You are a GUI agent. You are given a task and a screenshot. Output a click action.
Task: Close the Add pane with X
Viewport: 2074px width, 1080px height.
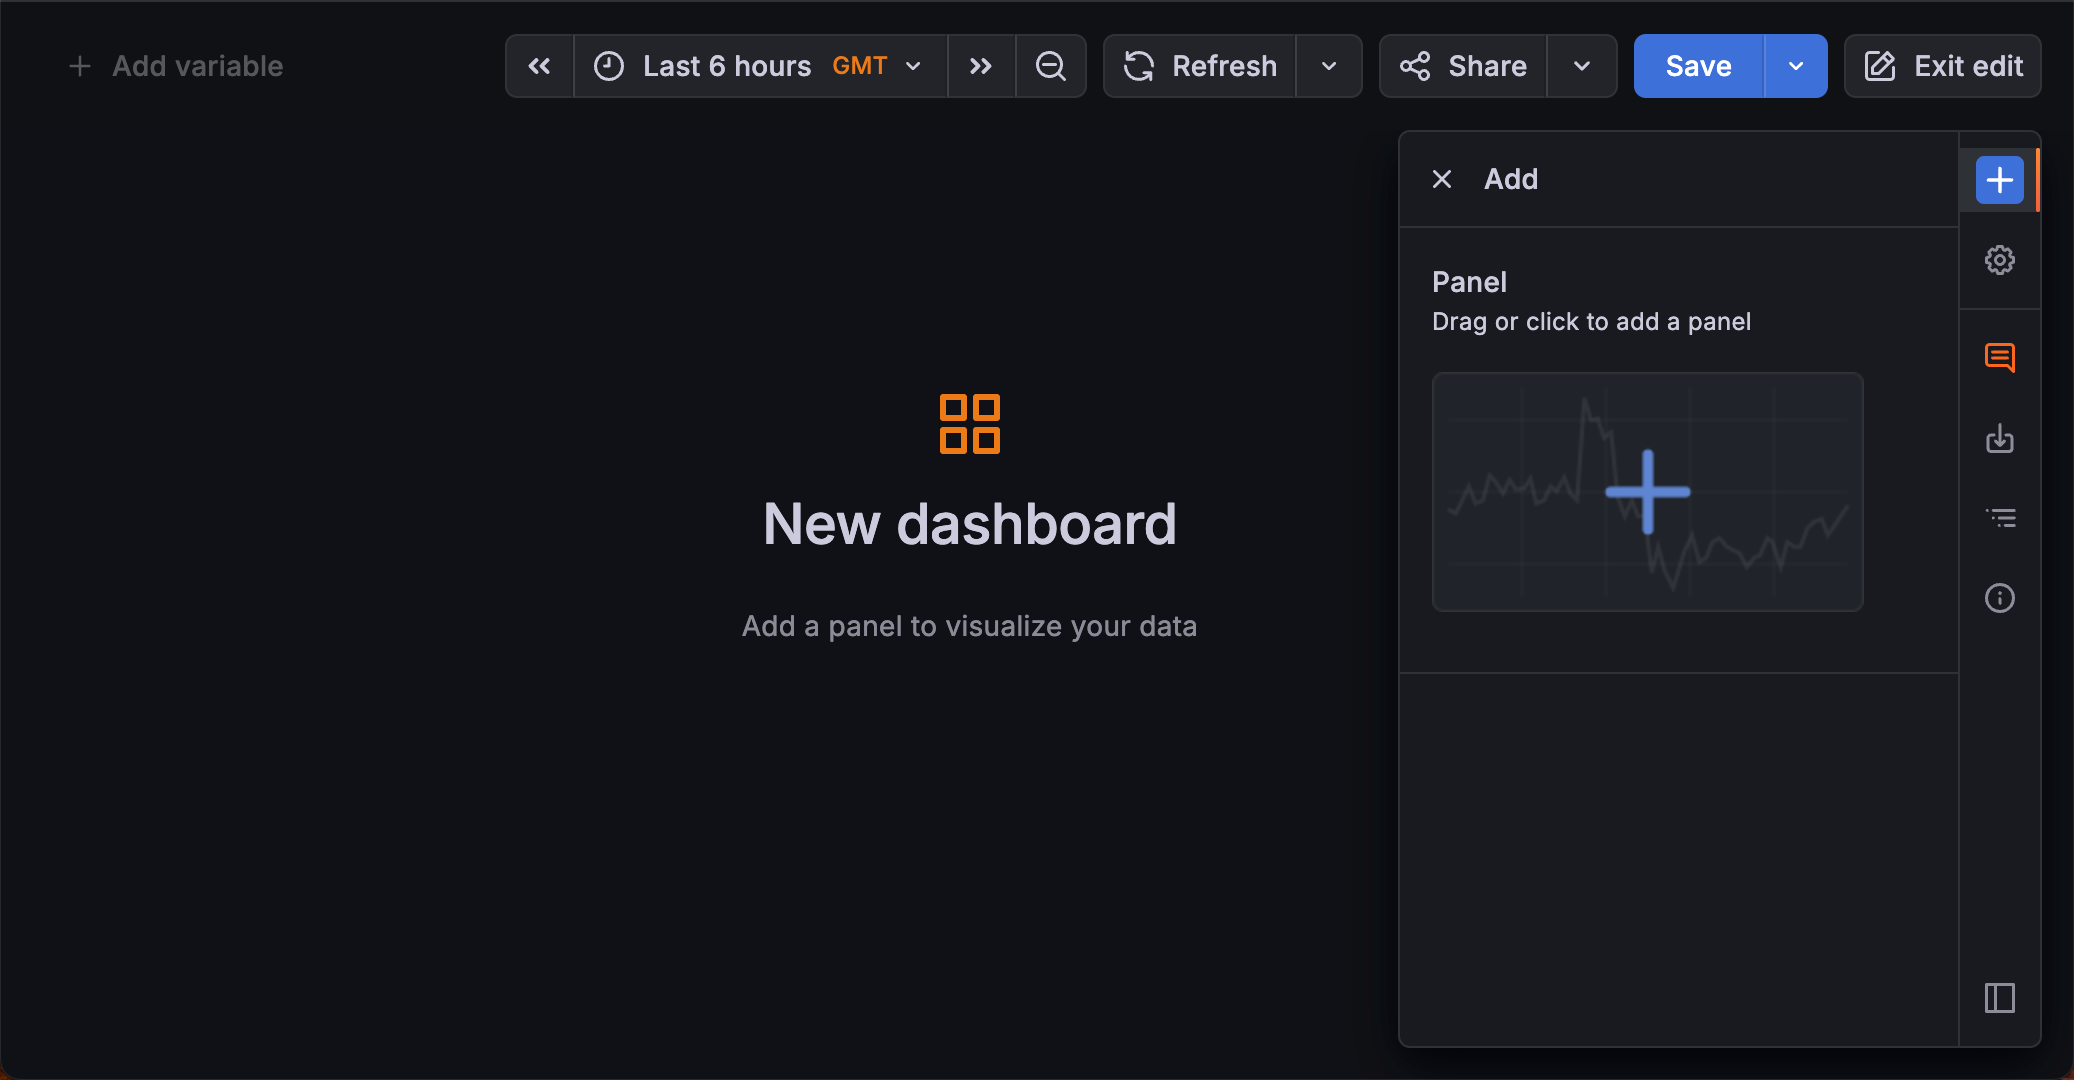pyautogui.click(x=1441, y=179)
